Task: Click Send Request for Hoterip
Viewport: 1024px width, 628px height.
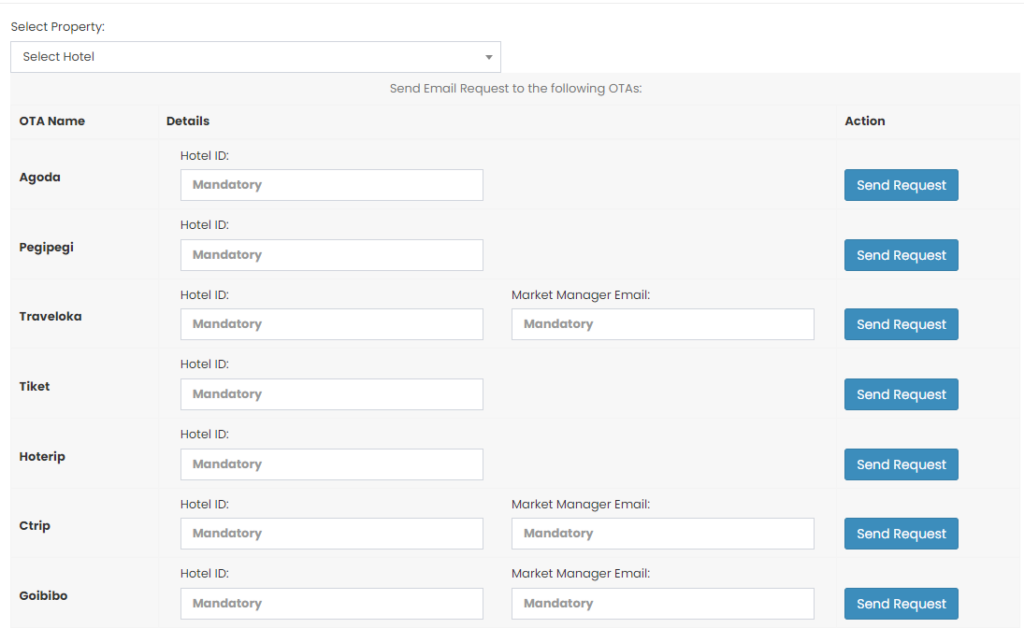Action: click(x=901, y=464)
